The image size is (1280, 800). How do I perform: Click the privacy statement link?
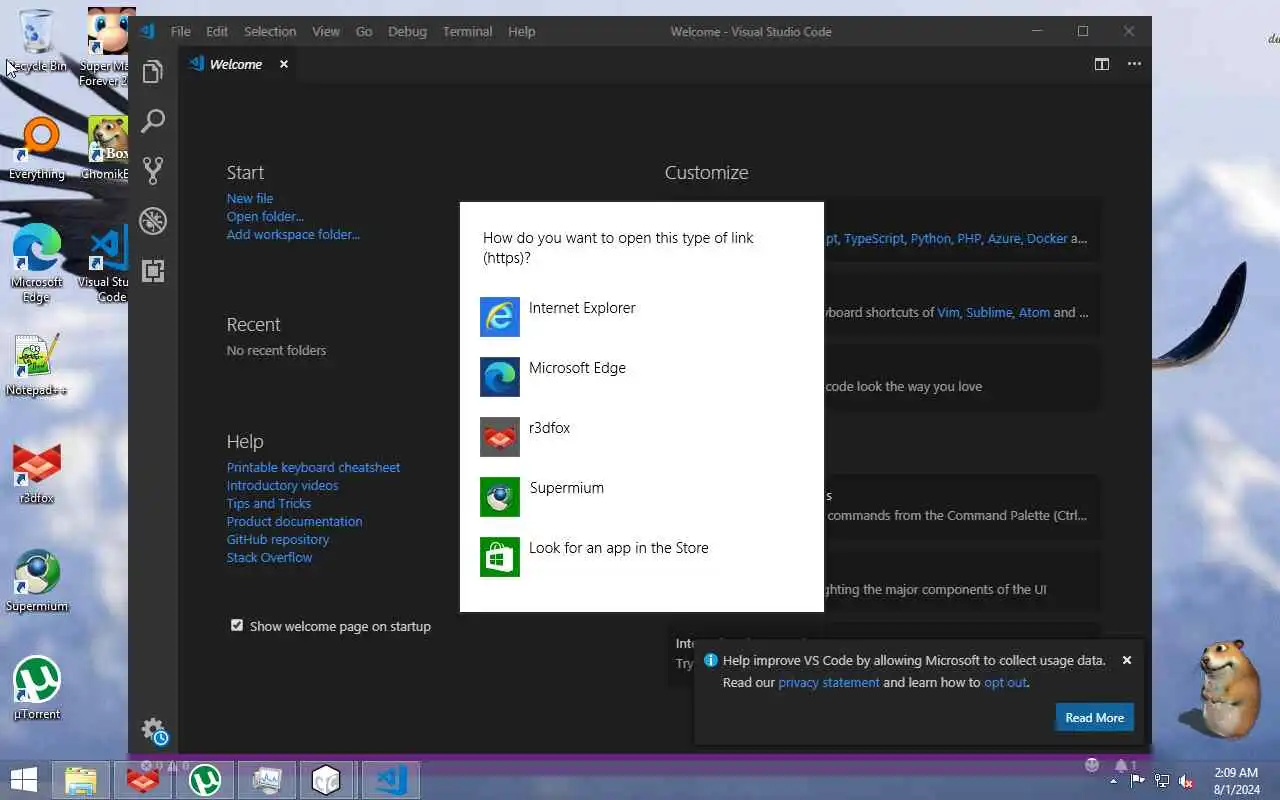click(829, 682)
